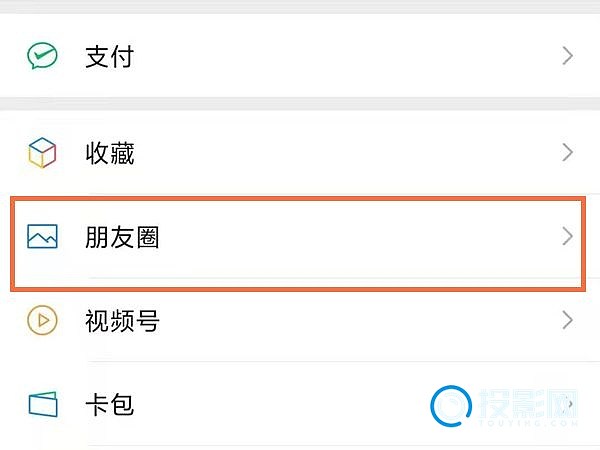Click the 投影网 watermark text
This screenshot has height=450, width=600.
click(x=526, y=402)
